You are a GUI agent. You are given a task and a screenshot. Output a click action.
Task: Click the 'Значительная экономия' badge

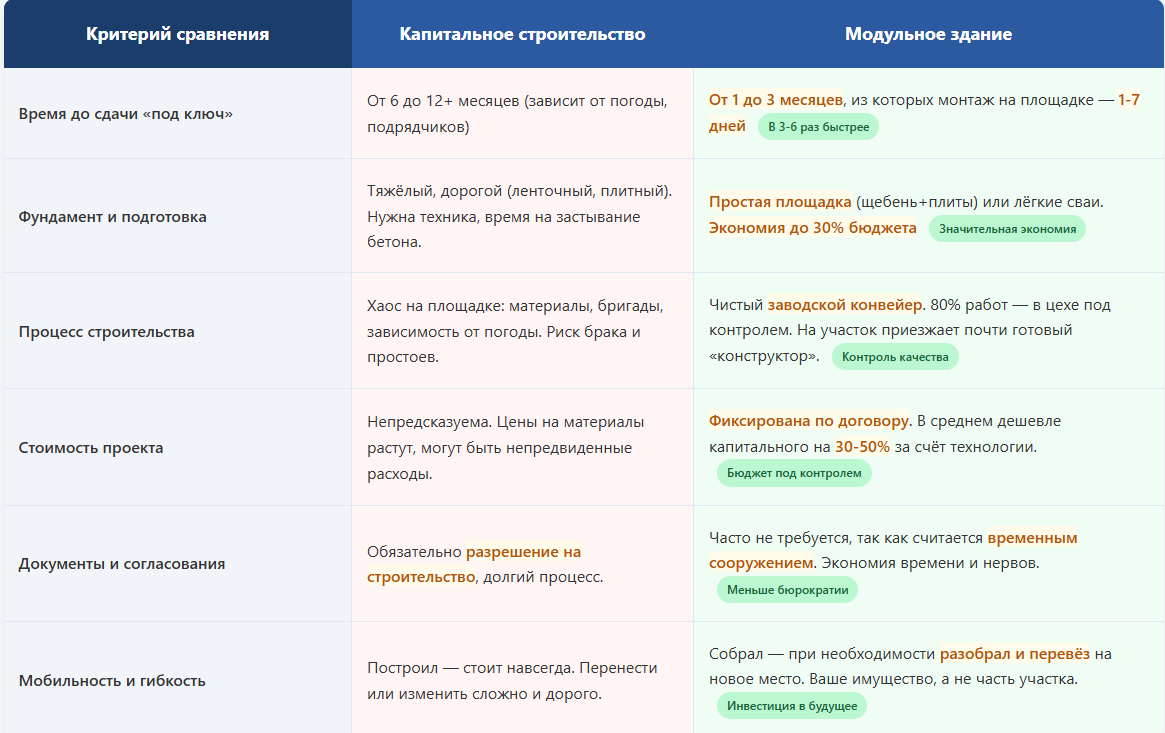[1007, 229]
